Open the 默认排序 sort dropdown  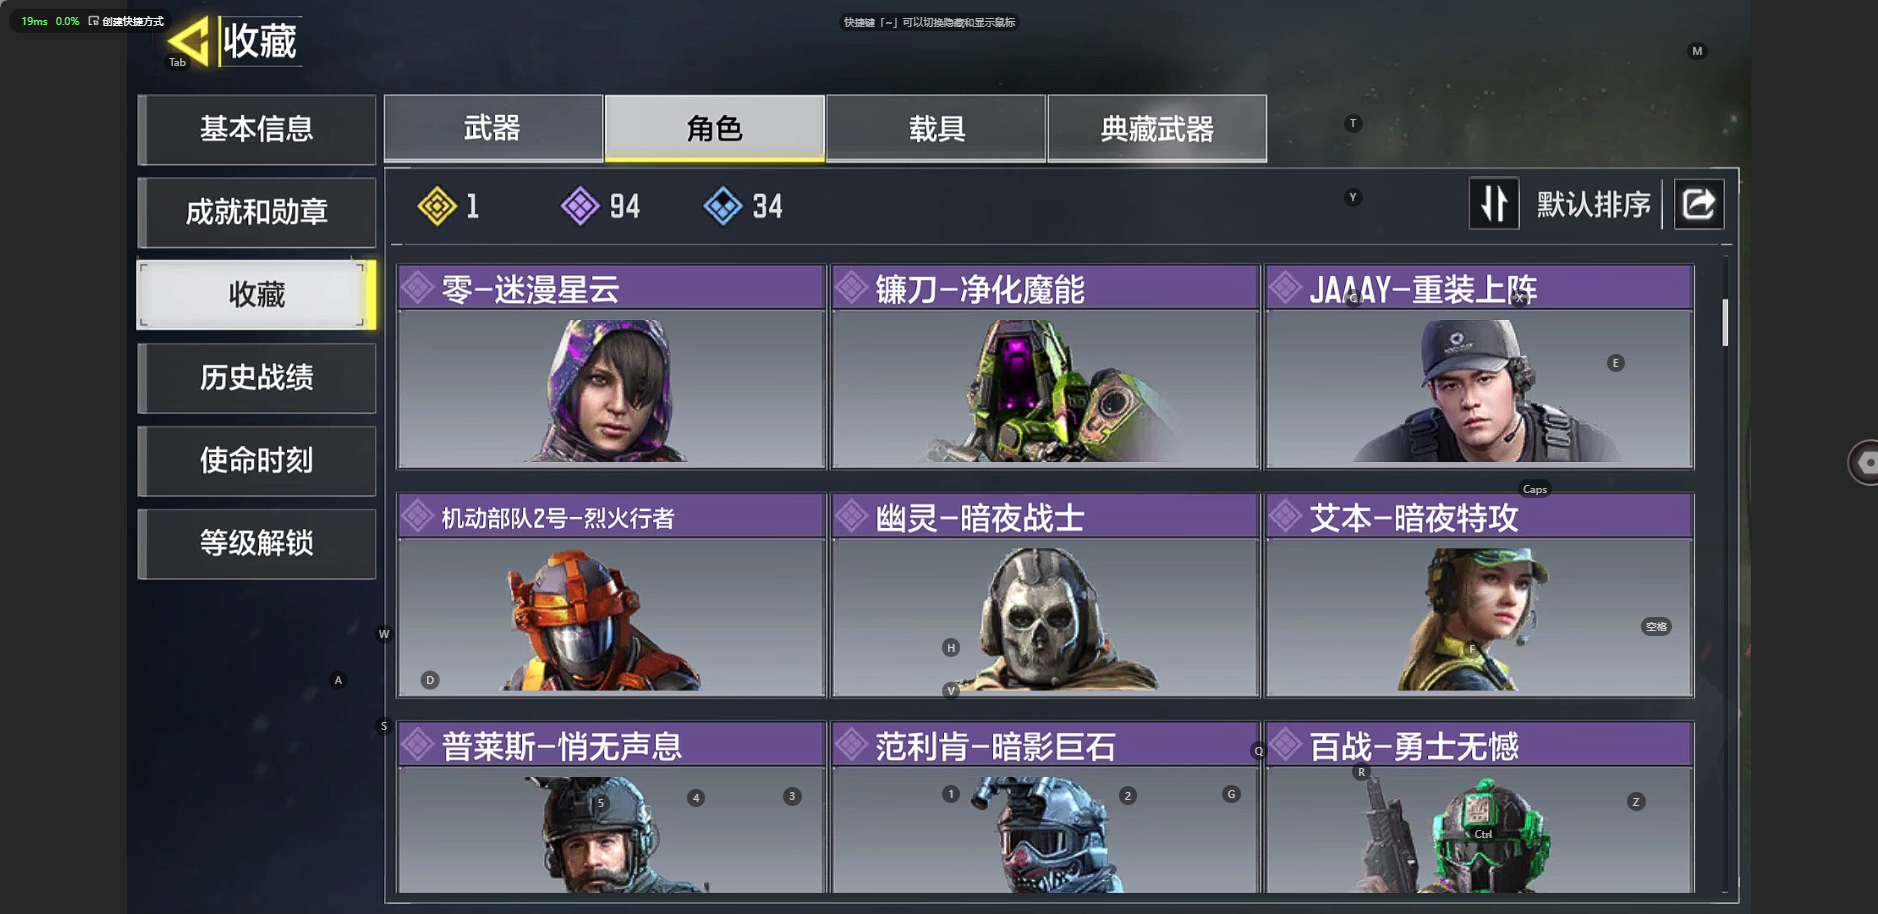point(1593,205)
